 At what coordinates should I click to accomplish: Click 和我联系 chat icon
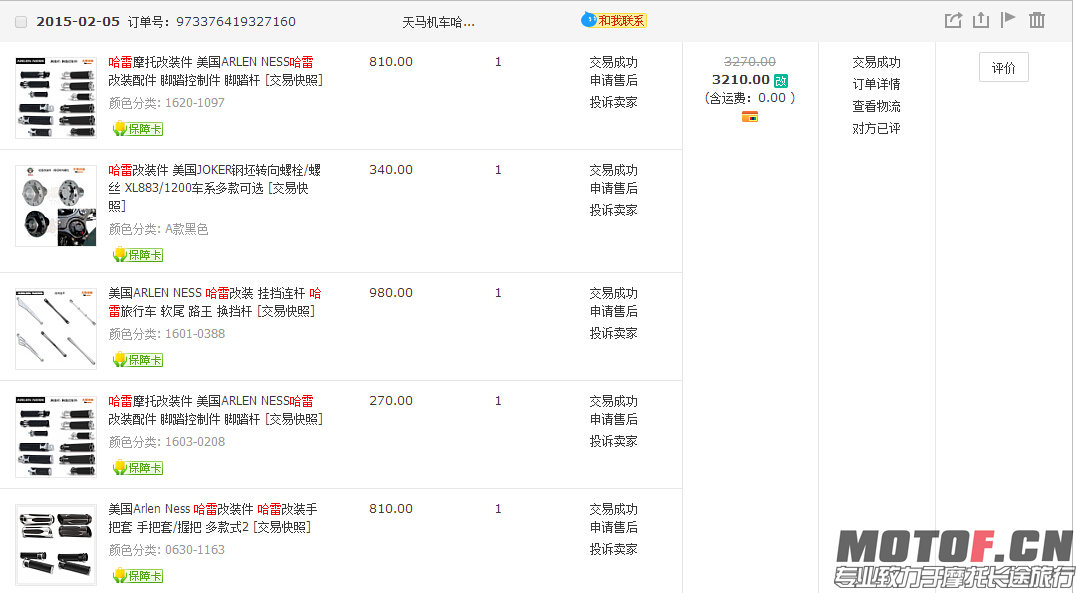click(x=614, y=20)
